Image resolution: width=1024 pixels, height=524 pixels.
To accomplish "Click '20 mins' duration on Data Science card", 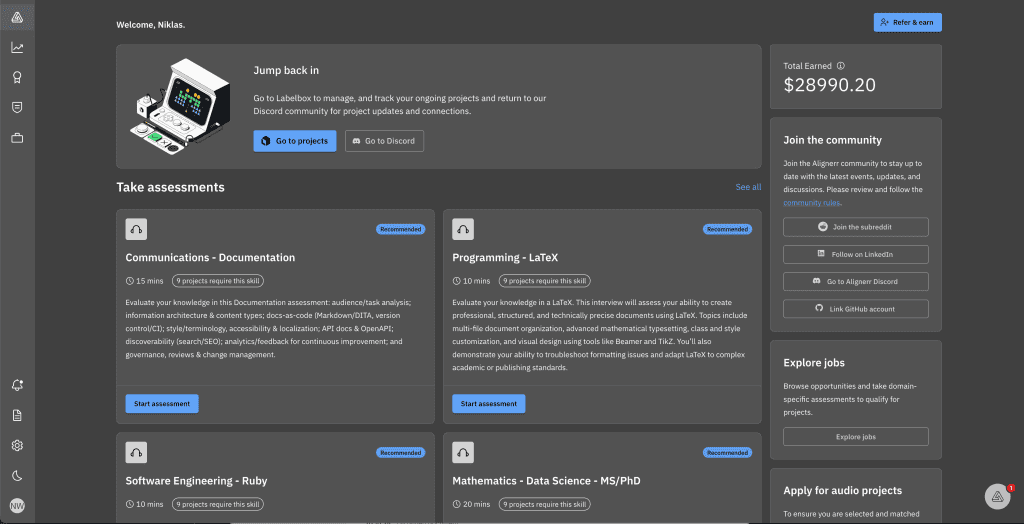I will point(472,504).
